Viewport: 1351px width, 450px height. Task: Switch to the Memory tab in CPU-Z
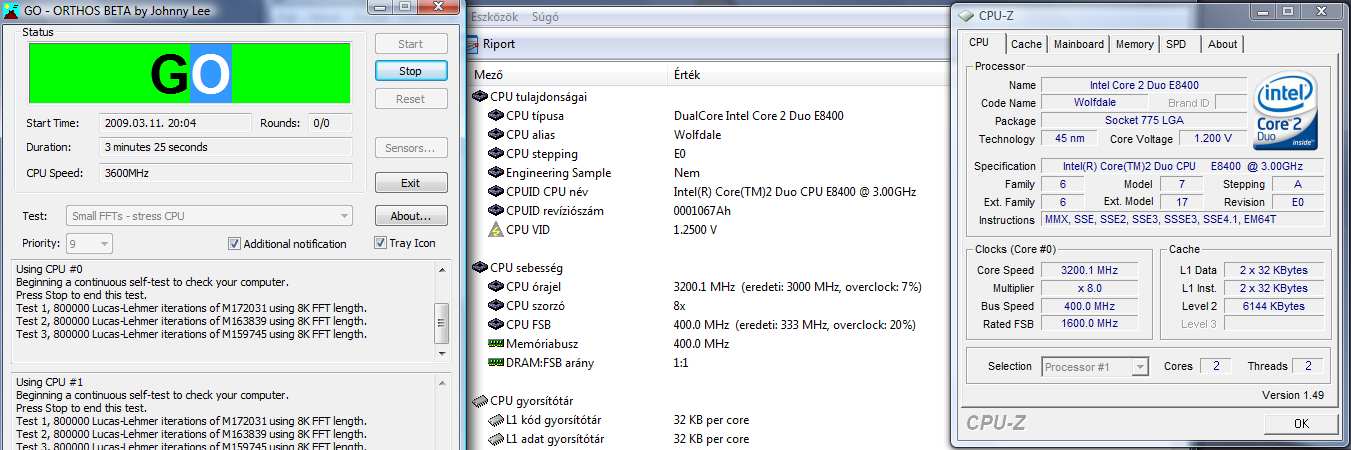[1135, 44]
